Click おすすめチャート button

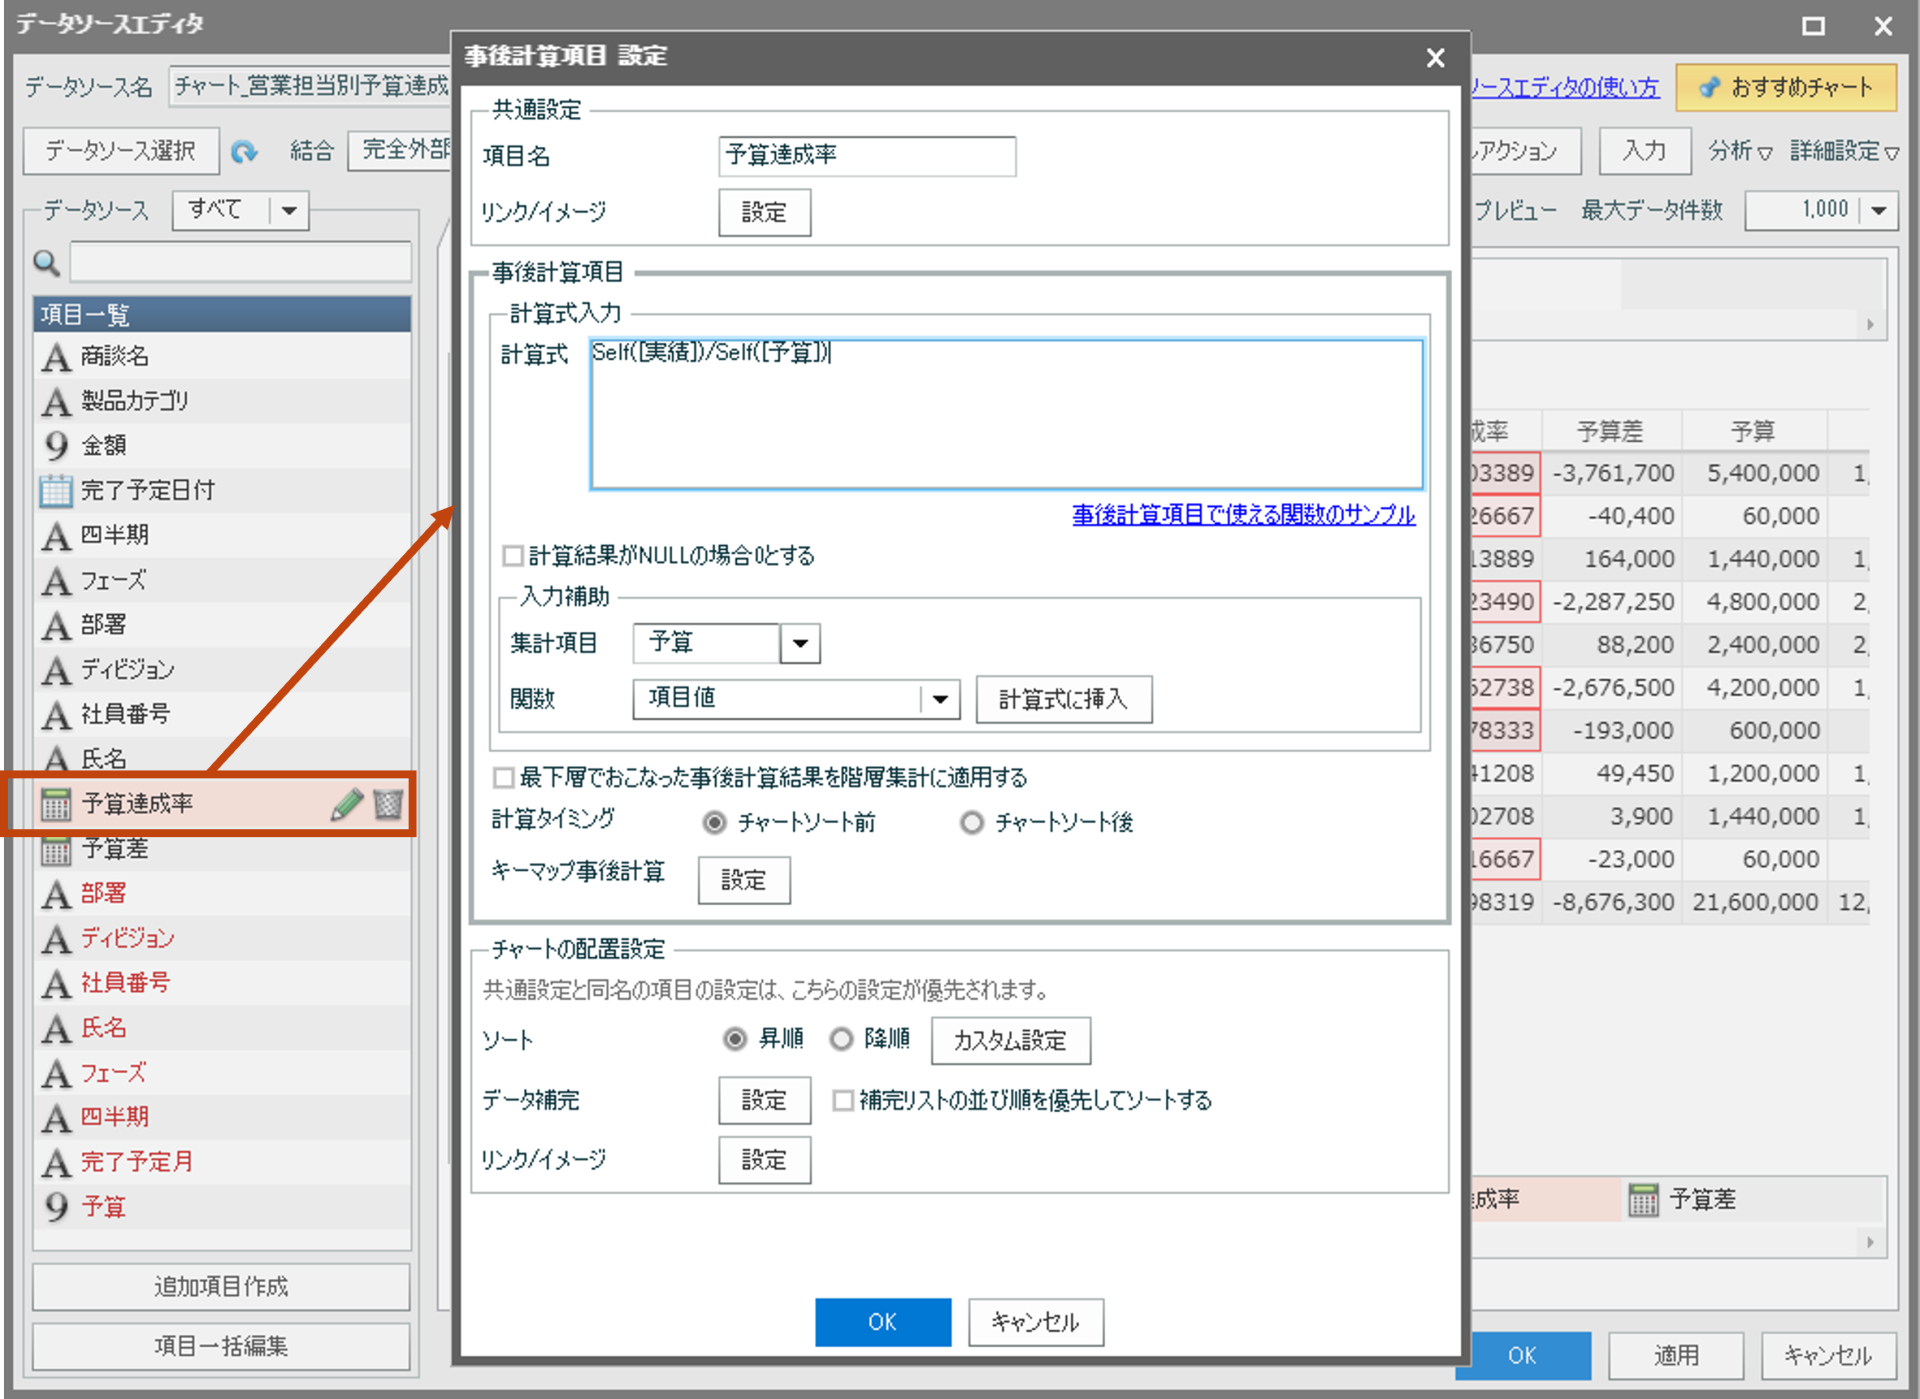tap(1786, 88)
